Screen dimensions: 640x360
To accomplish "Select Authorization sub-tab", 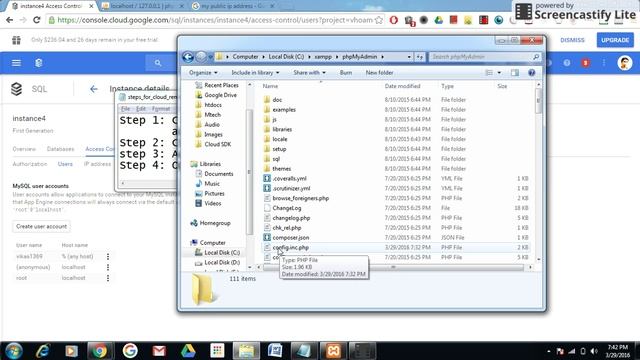I will point(30,164).
